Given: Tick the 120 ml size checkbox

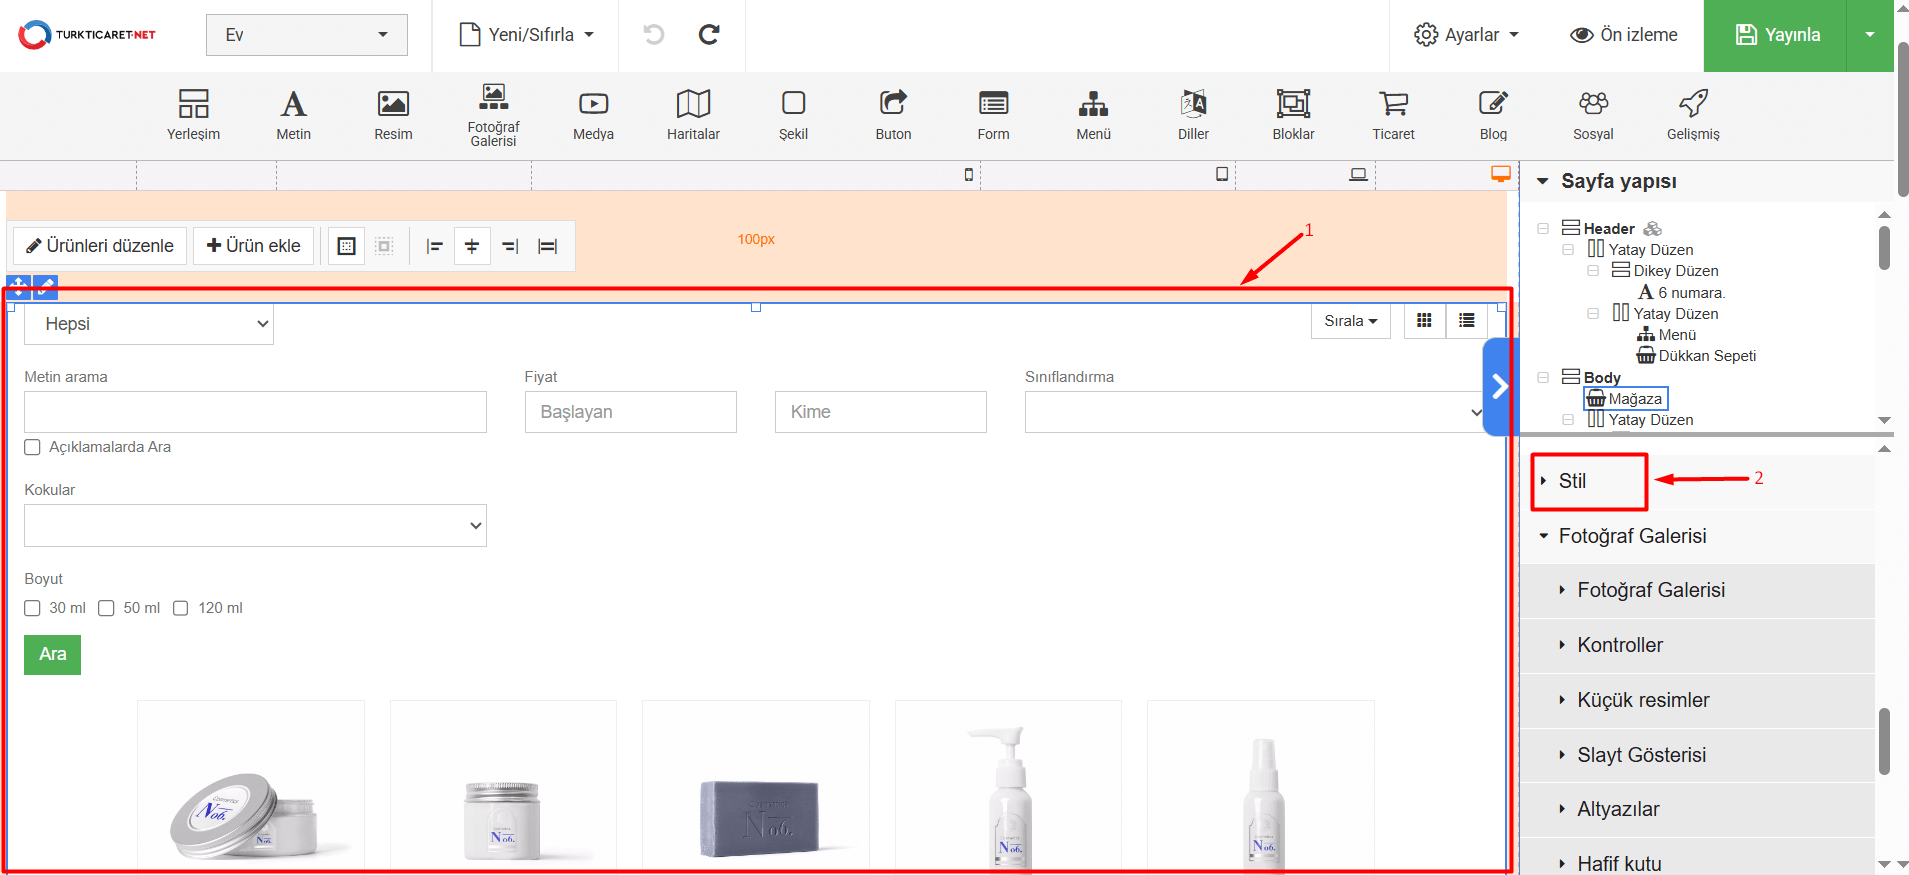Looking at the screenshot, I should [181, 608].
